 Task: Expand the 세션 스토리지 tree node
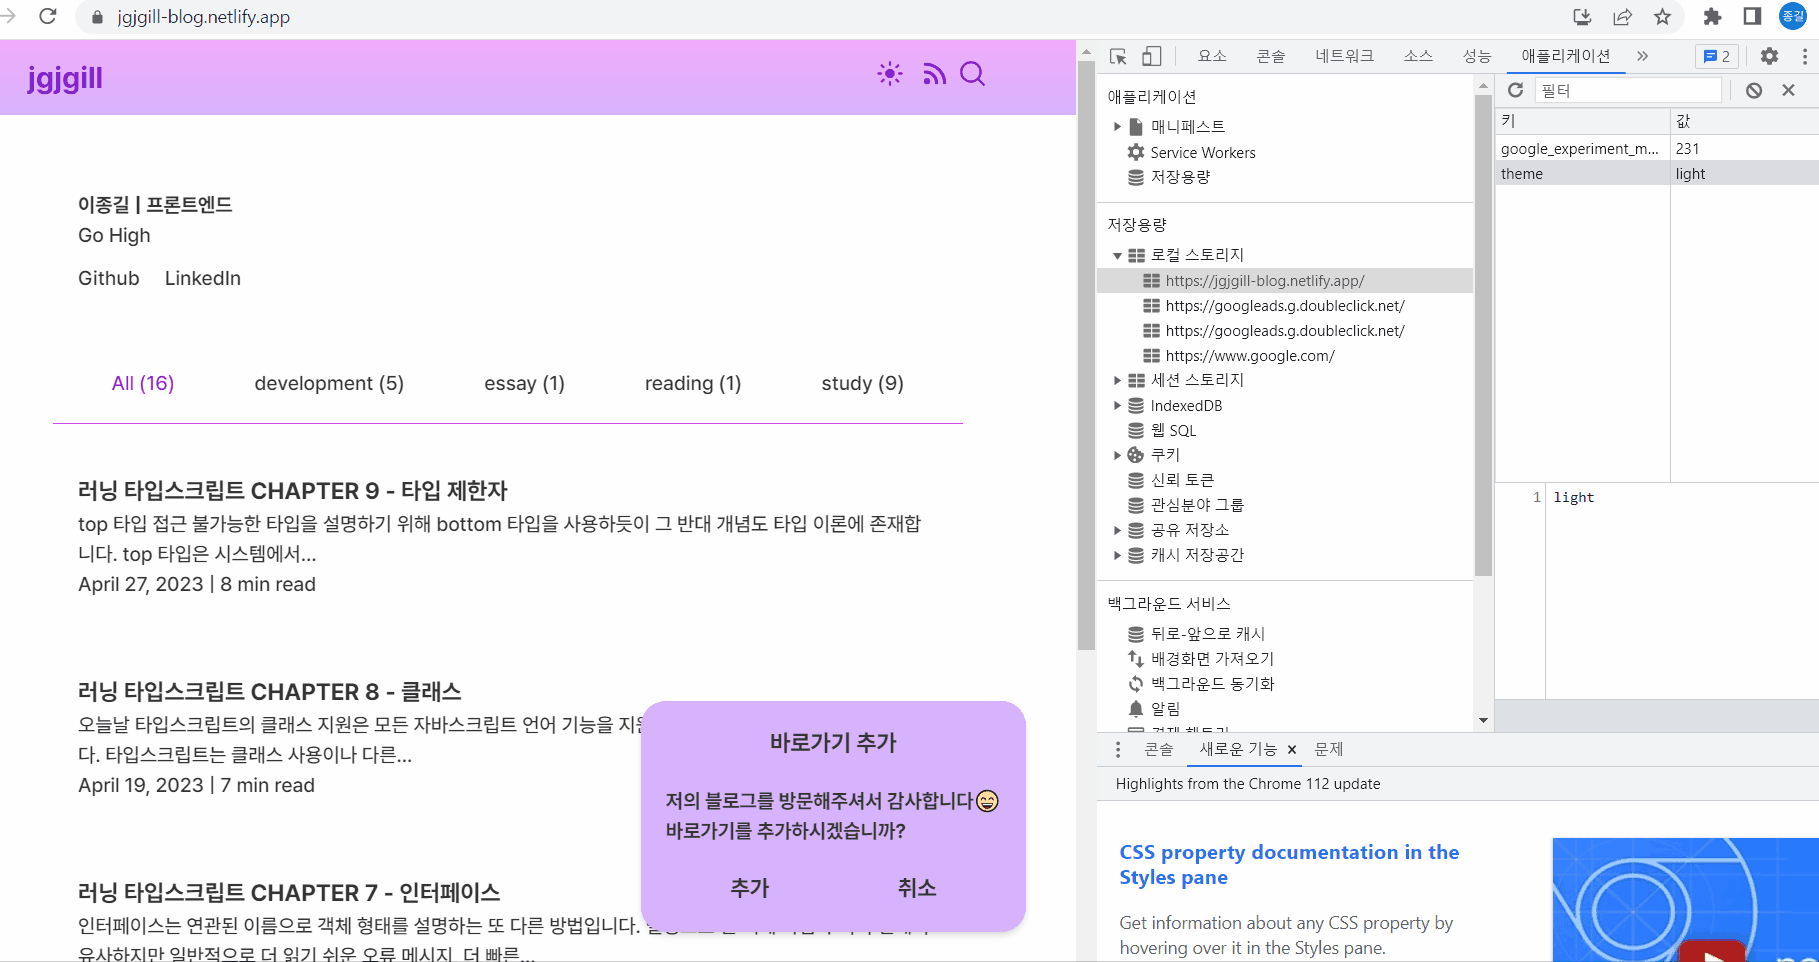pos(1117,381)
